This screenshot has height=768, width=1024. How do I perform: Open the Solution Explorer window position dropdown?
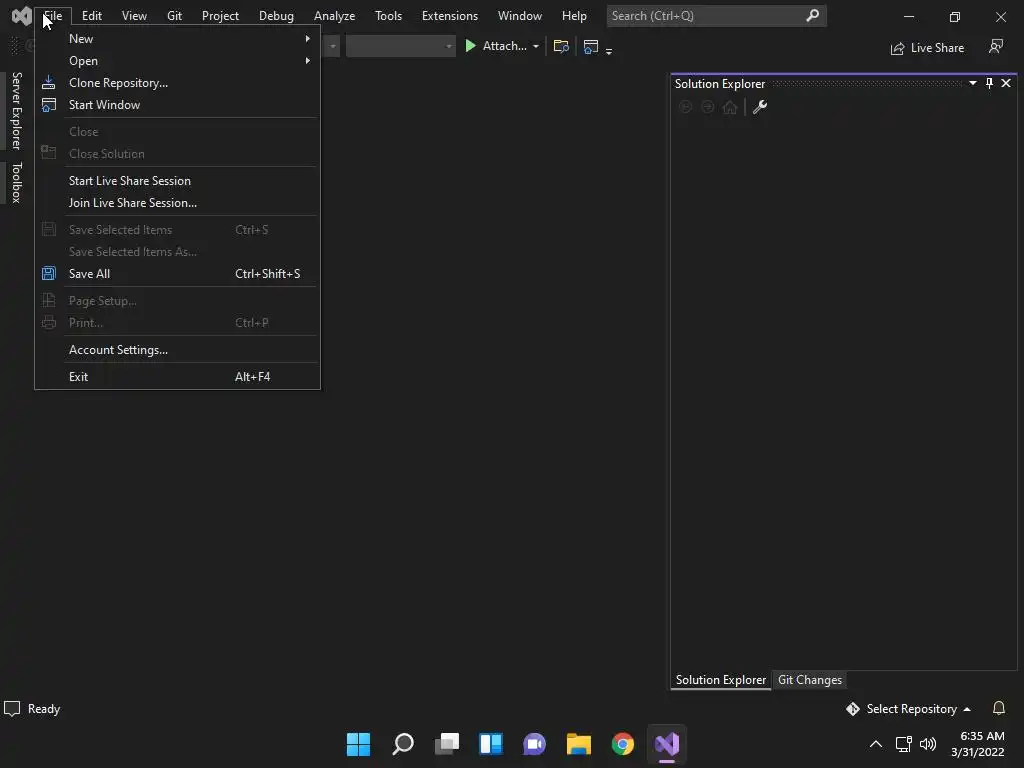point(972,83)
